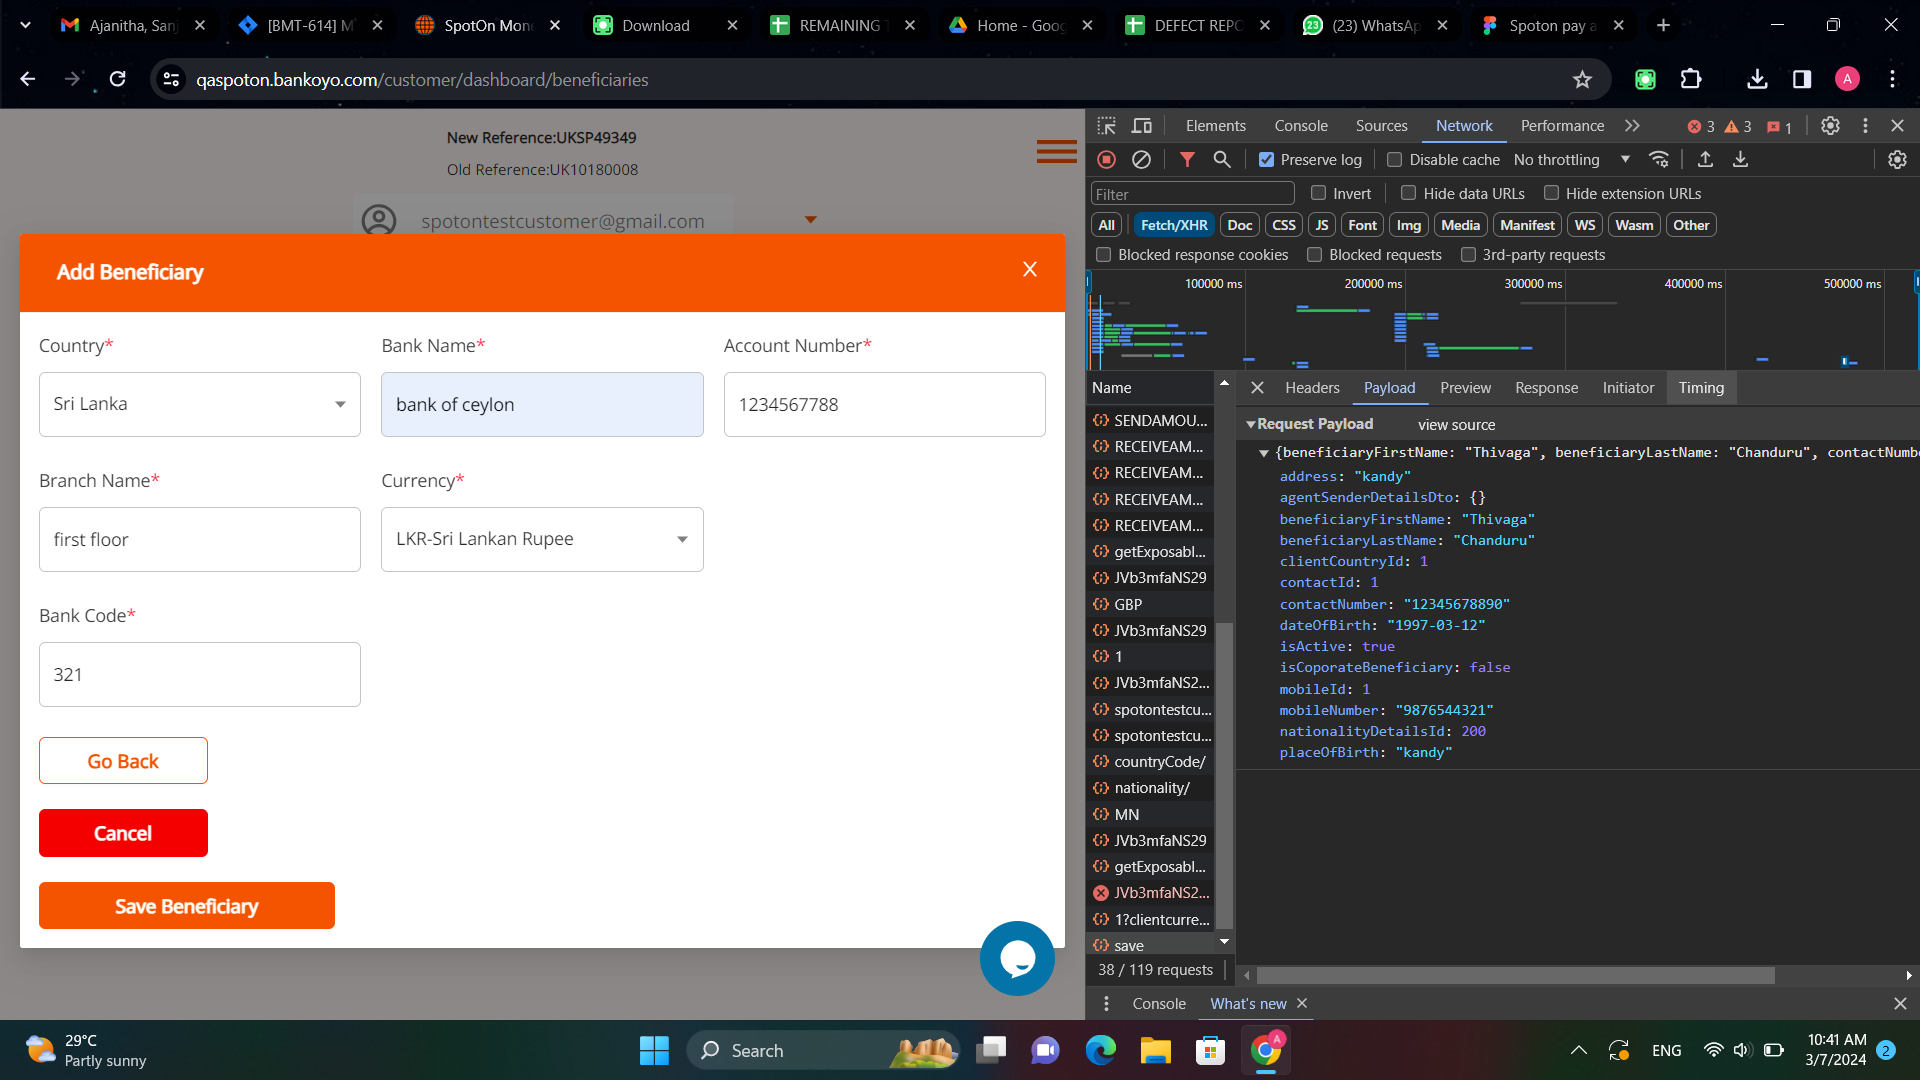Open DevTools main settings gear icon
The image size is (1920, 1080).
point(1830,126)
